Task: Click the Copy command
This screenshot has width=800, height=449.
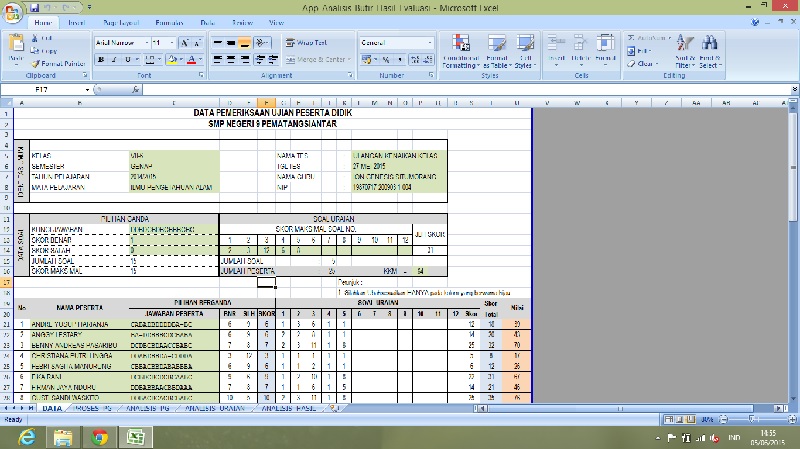Action: (44, 51)
